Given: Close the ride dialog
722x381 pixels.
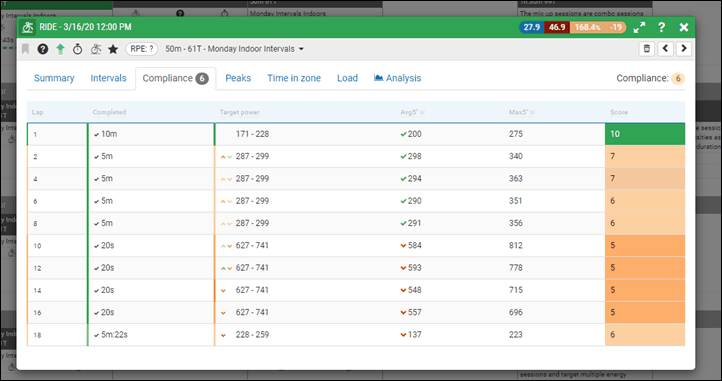Looking at the screenshot, I should point(684,27).
